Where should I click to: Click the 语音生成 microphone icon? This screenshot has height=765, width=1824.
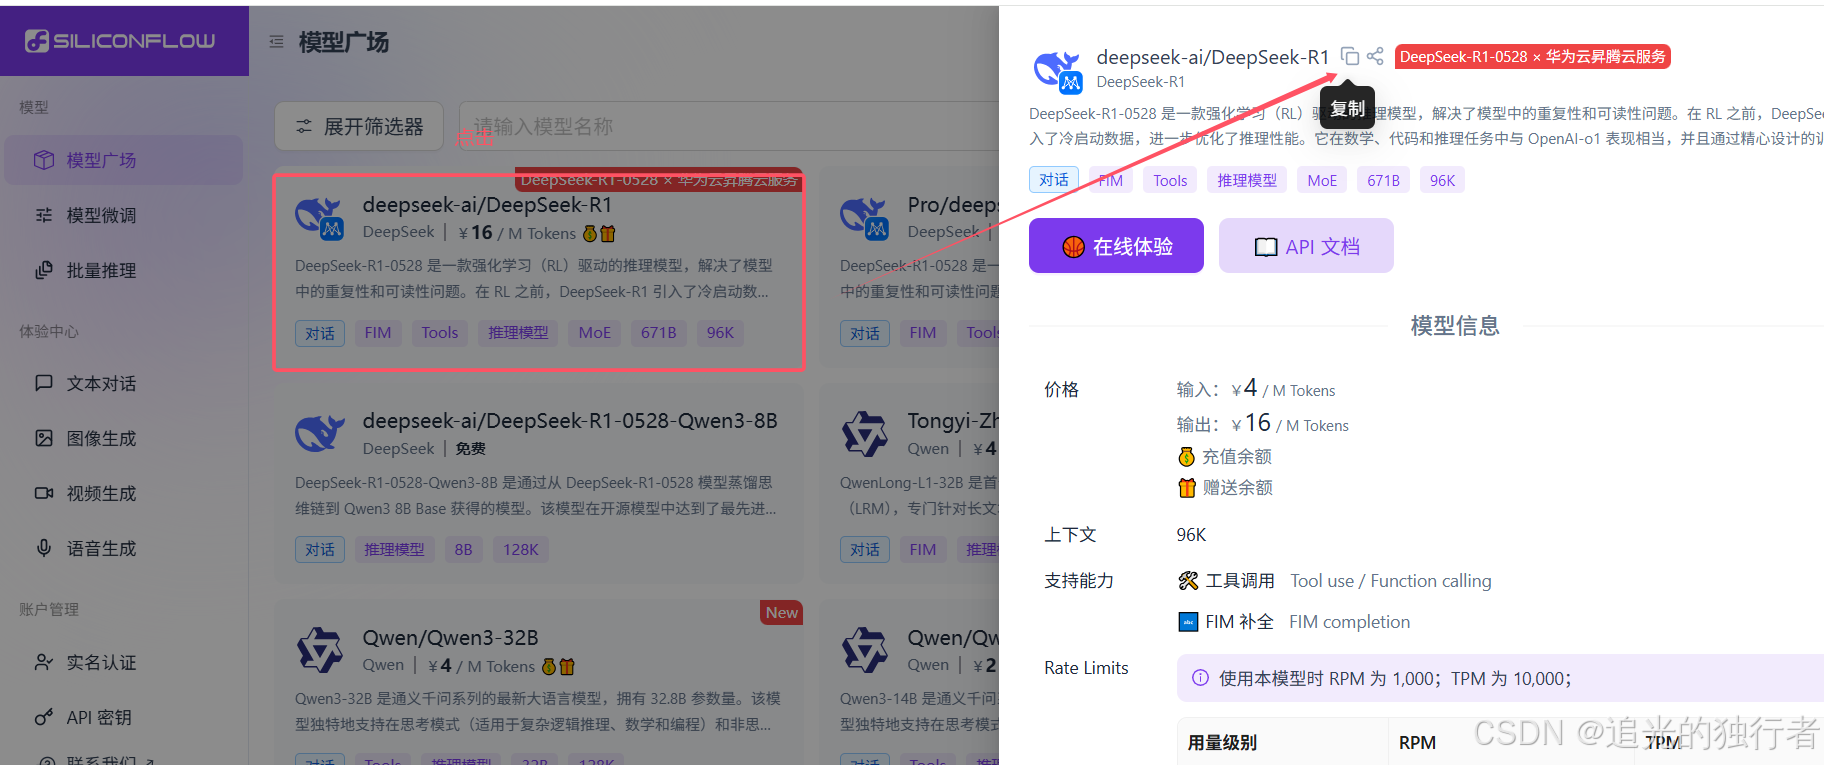(x=44, y=548)
